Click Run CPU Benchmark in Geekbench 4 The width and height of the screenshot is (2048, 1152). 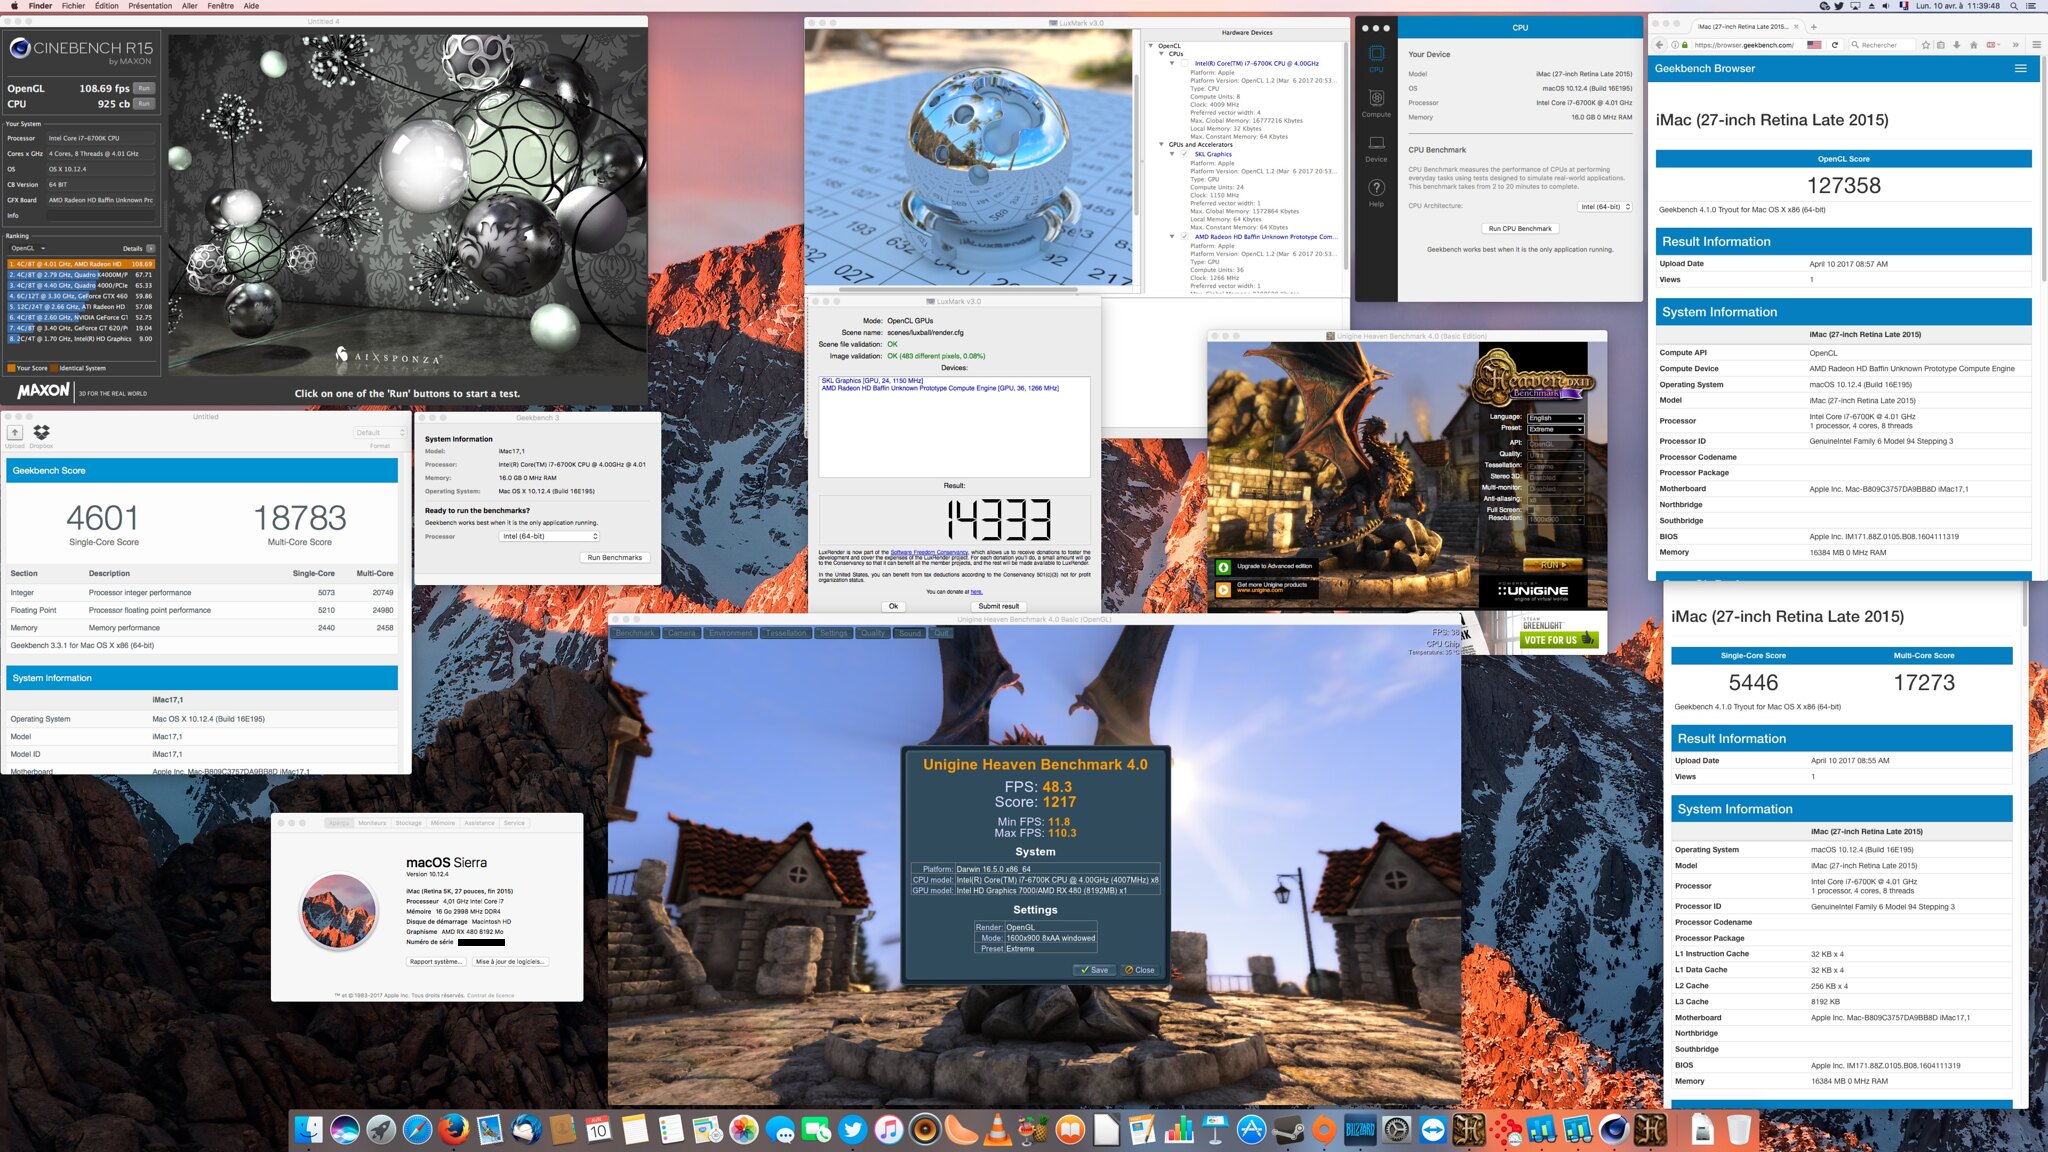(1520, 229)
